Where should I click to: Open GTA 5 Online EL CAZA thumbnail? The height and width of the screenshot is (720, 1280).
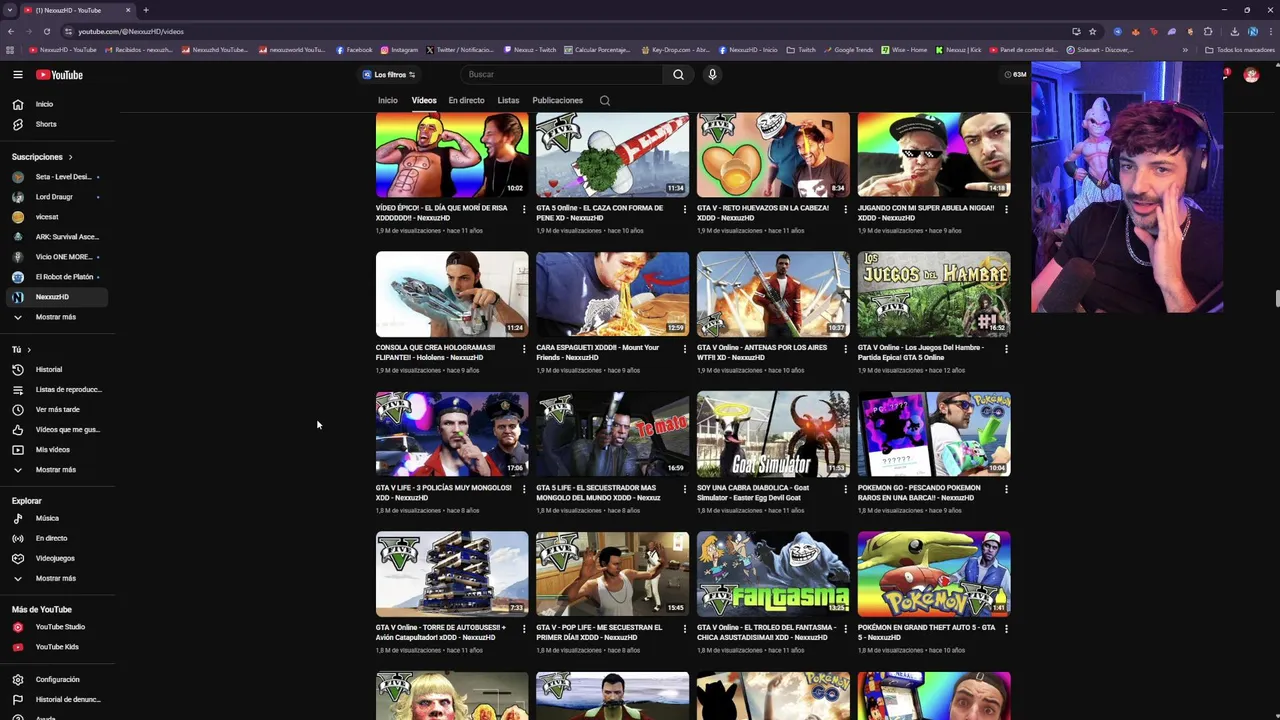[612, 155]
